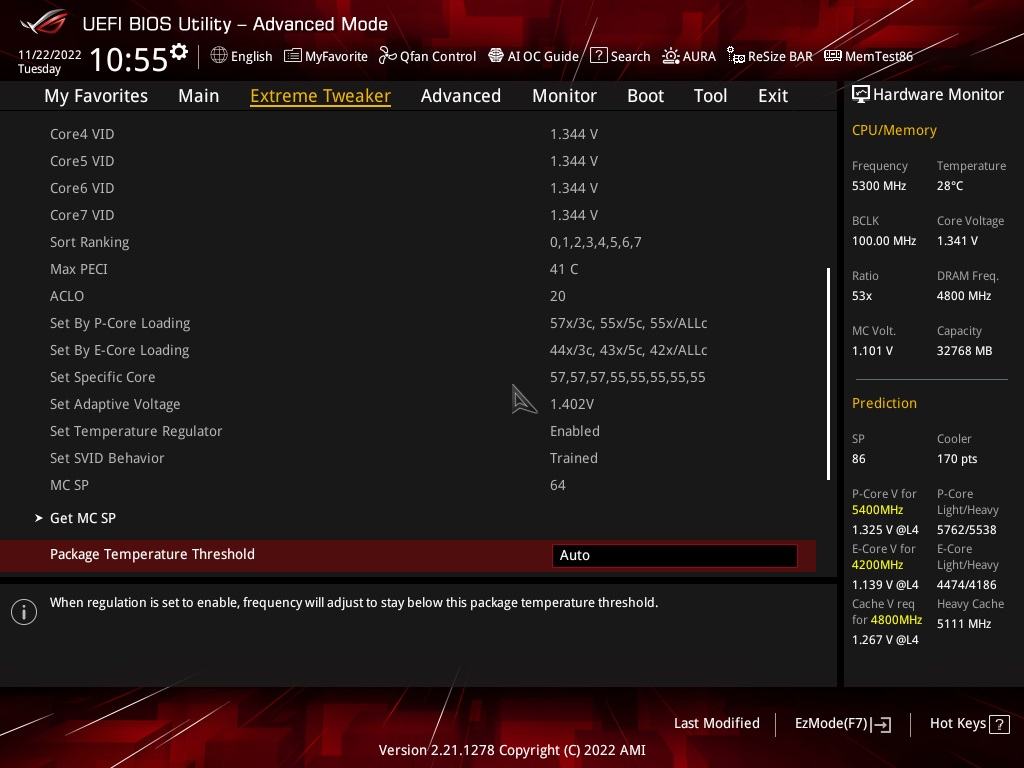Click the Sort Ranking row
Viewport: 1024px width, 768px height.
408,242
